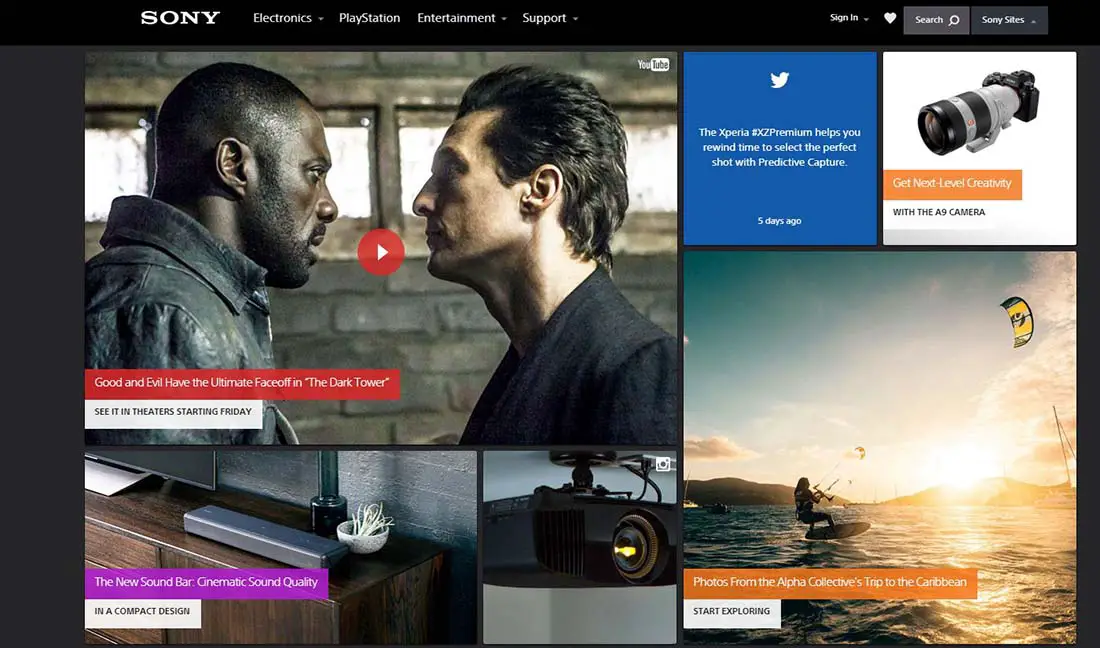Screen dimensions: 1100x648
Task: Open The New Sound Bar headline
Action: tap(206, 582)
